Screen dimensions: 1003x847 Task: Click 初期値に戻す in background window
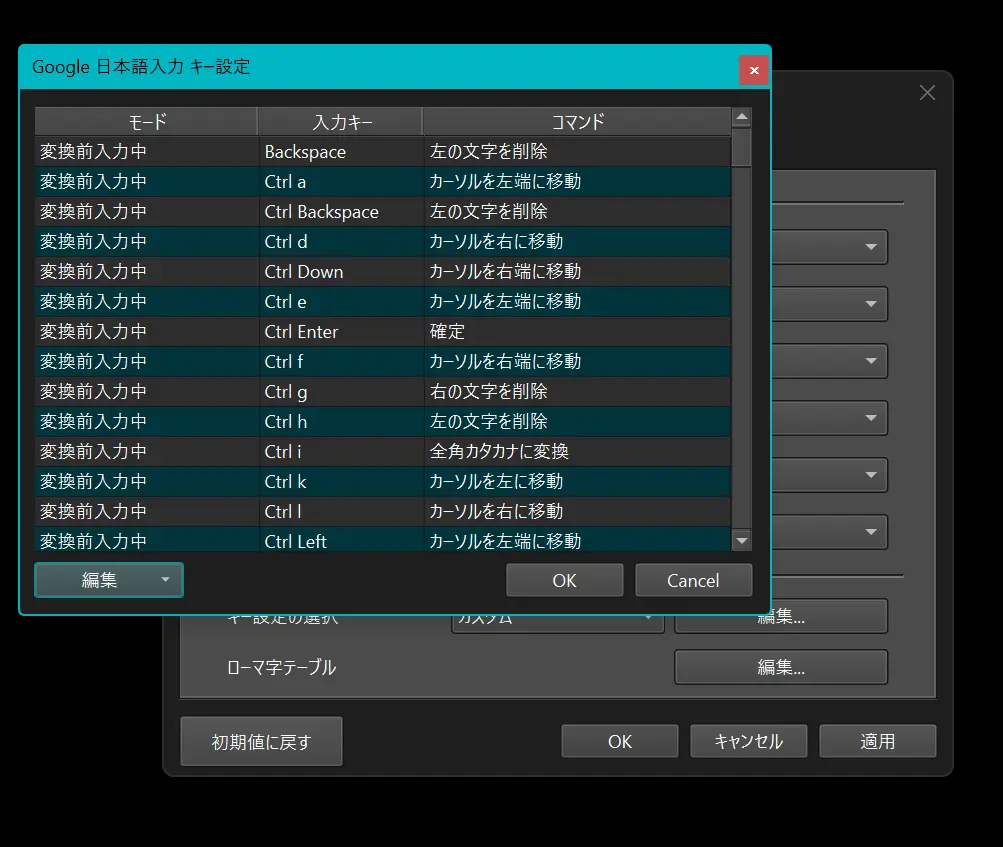point(261,741)
